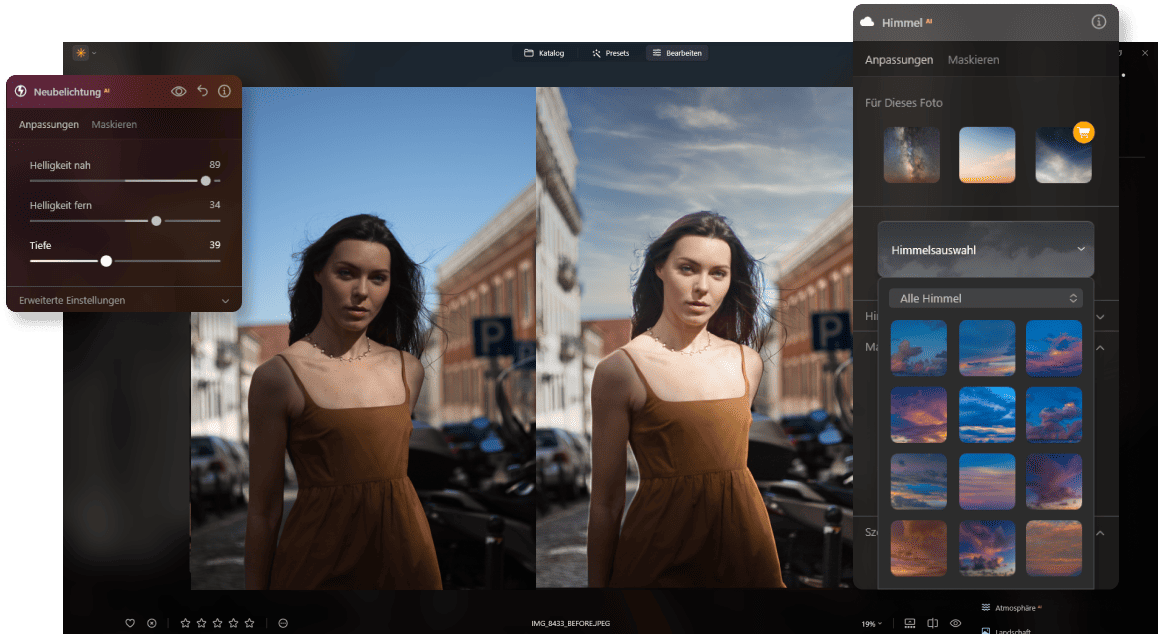Mark the photo rejected with the crossed circle
1158x634 pixels.
click(152, 623)
